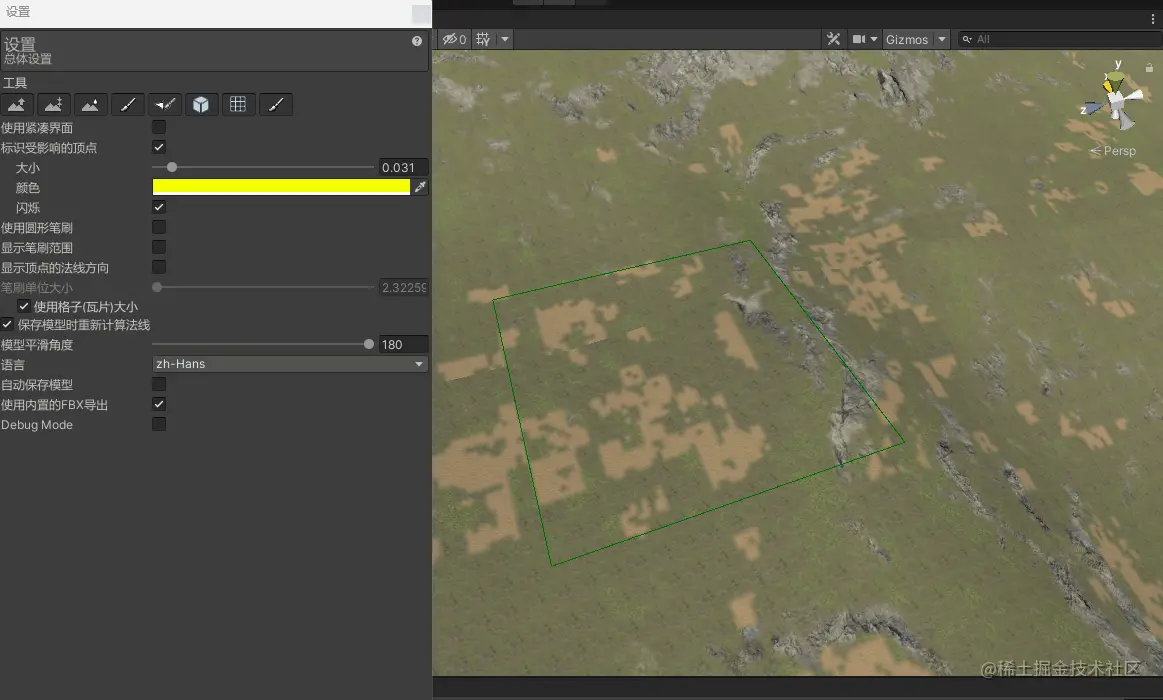Uncheck 保存模型时重新计算法线 checkbox
This screenshot has width=1163, height=700.
coord(7,324)
